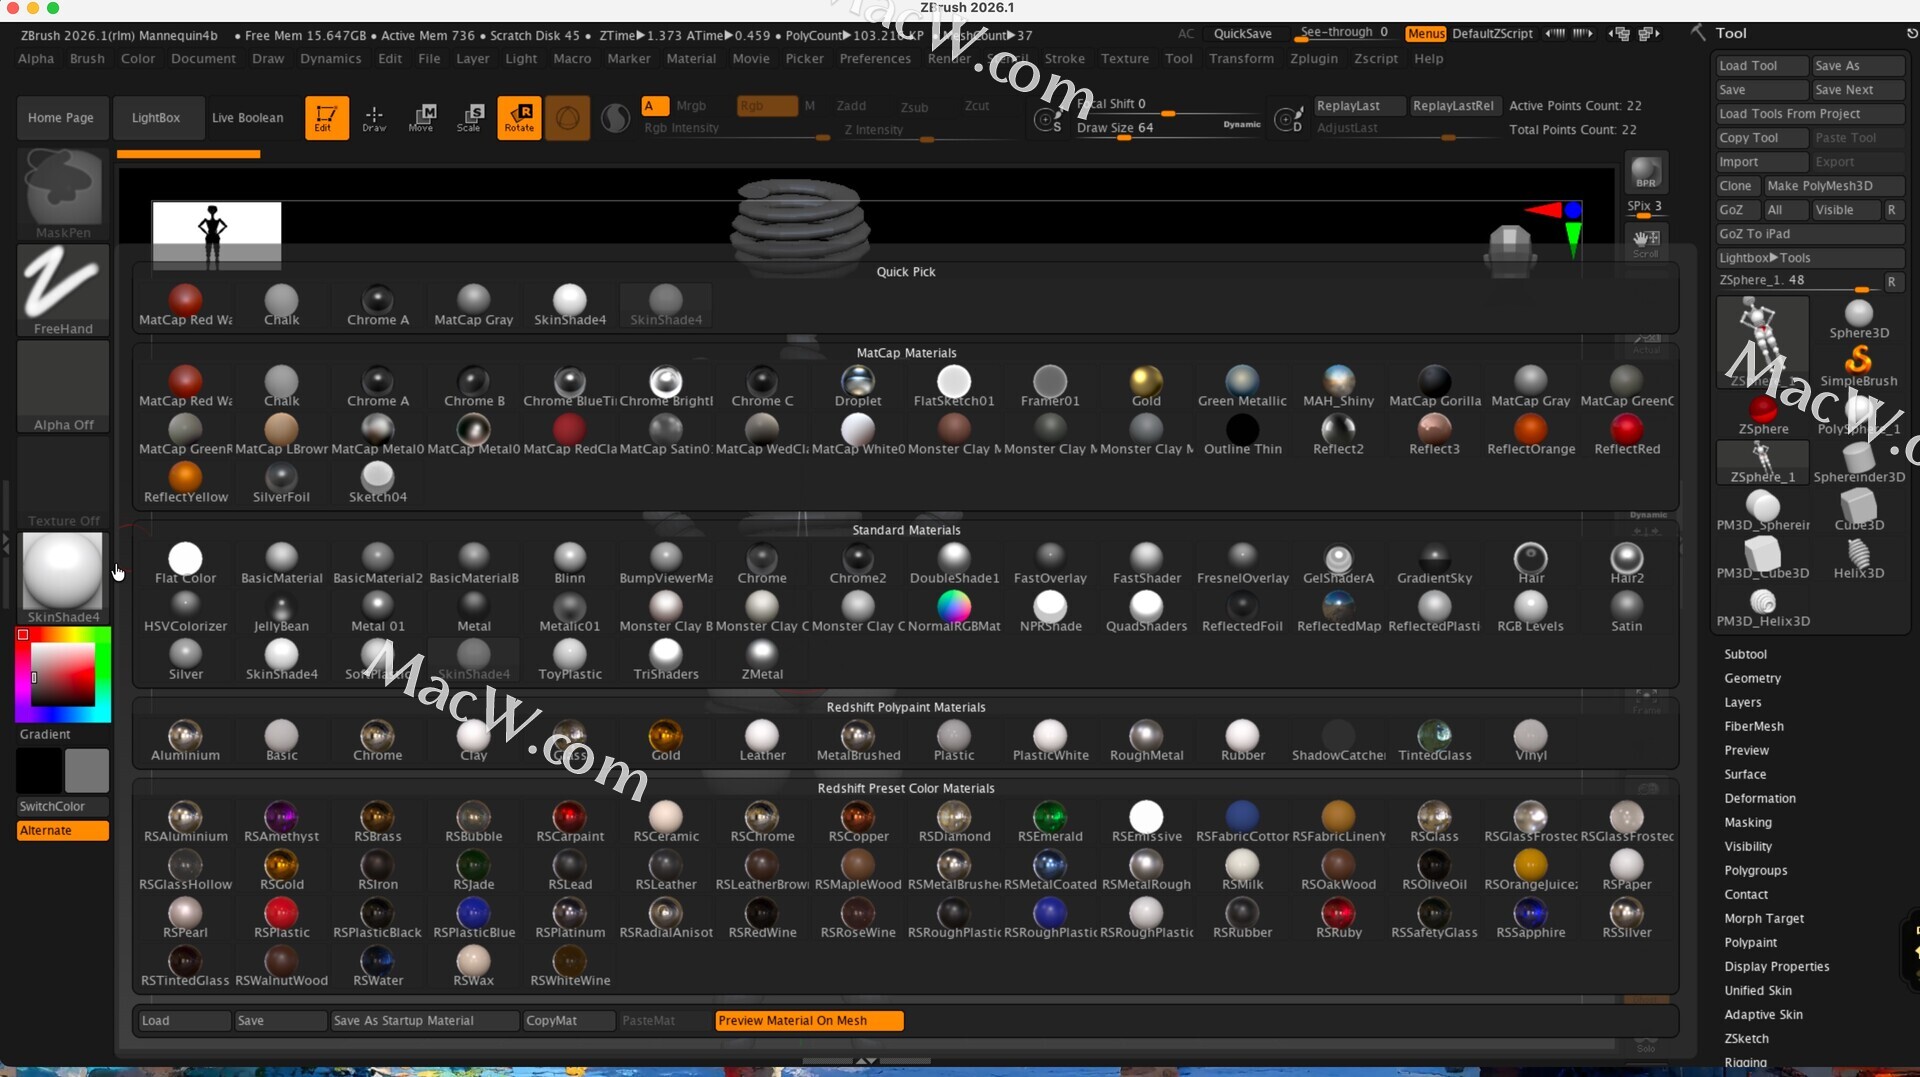
Task: Toggle Live Boolean mode
Action: coord(248,118)
